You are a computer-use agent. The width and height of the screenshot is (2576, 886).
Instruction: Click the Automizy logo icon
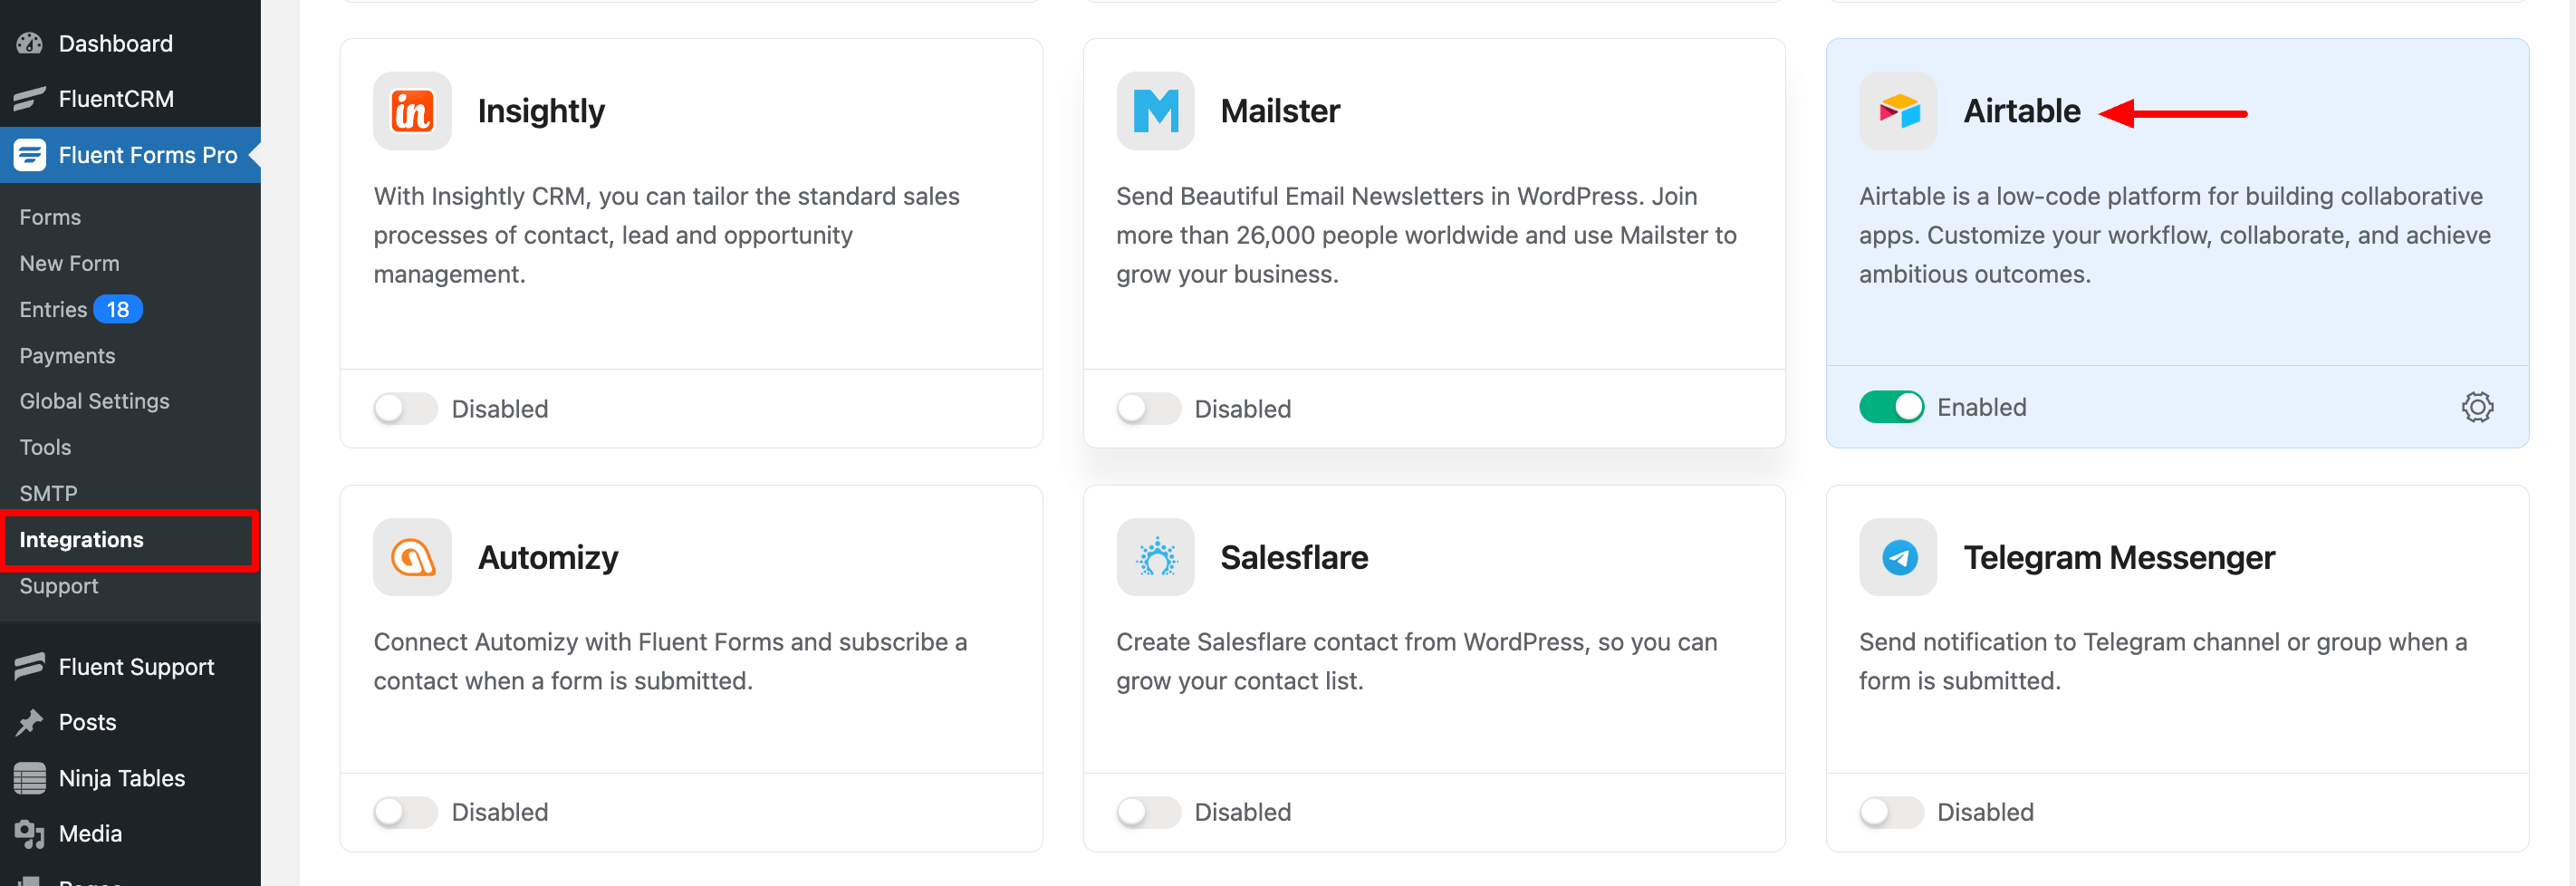click(x=412, y=557)
